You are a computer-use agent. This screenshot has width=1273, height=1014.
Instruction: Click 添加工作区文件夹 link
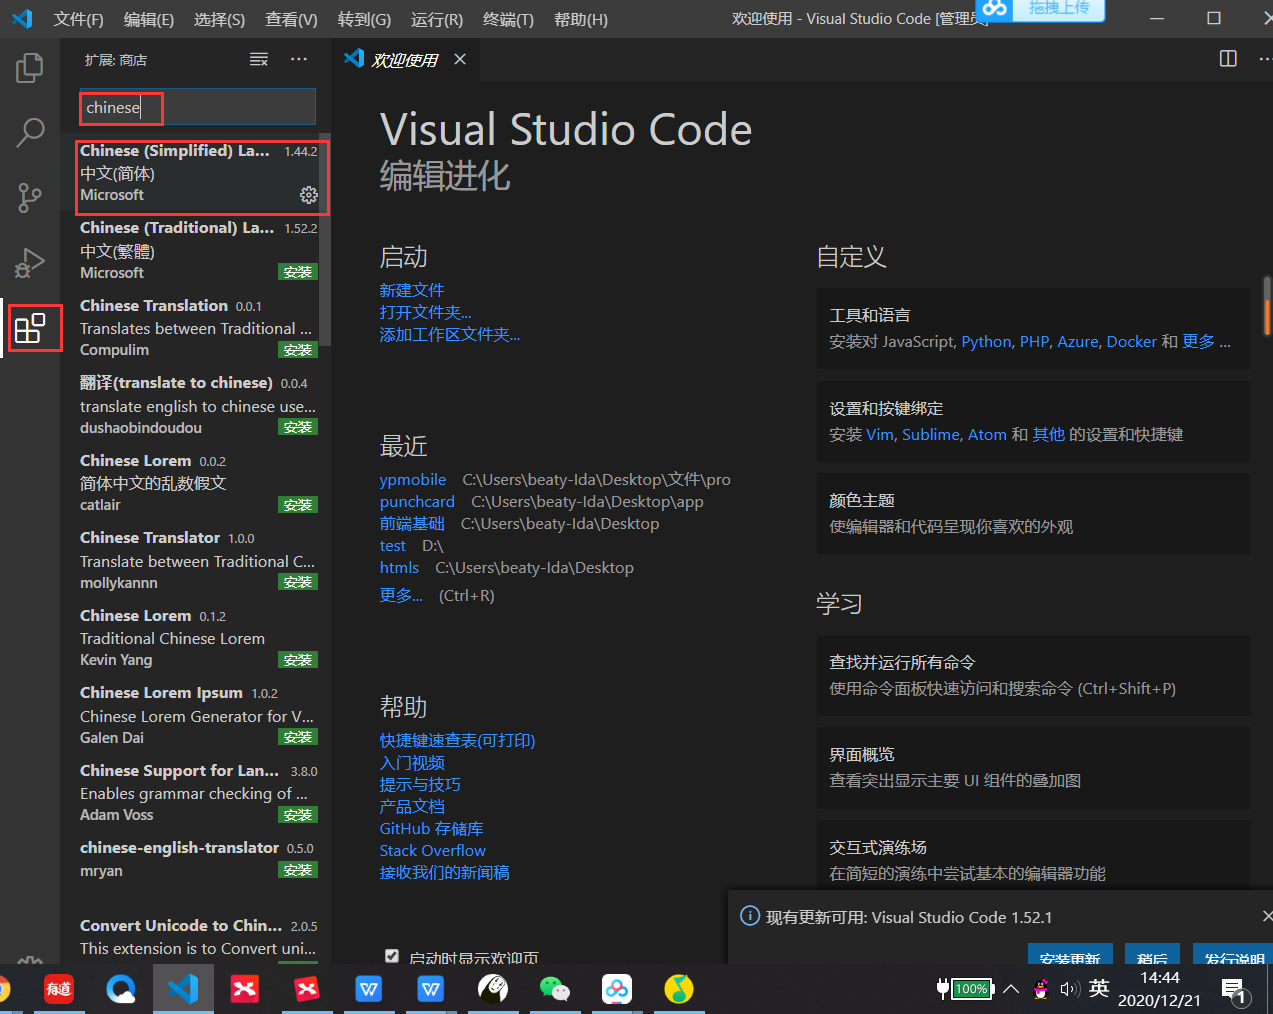[450, 334]
